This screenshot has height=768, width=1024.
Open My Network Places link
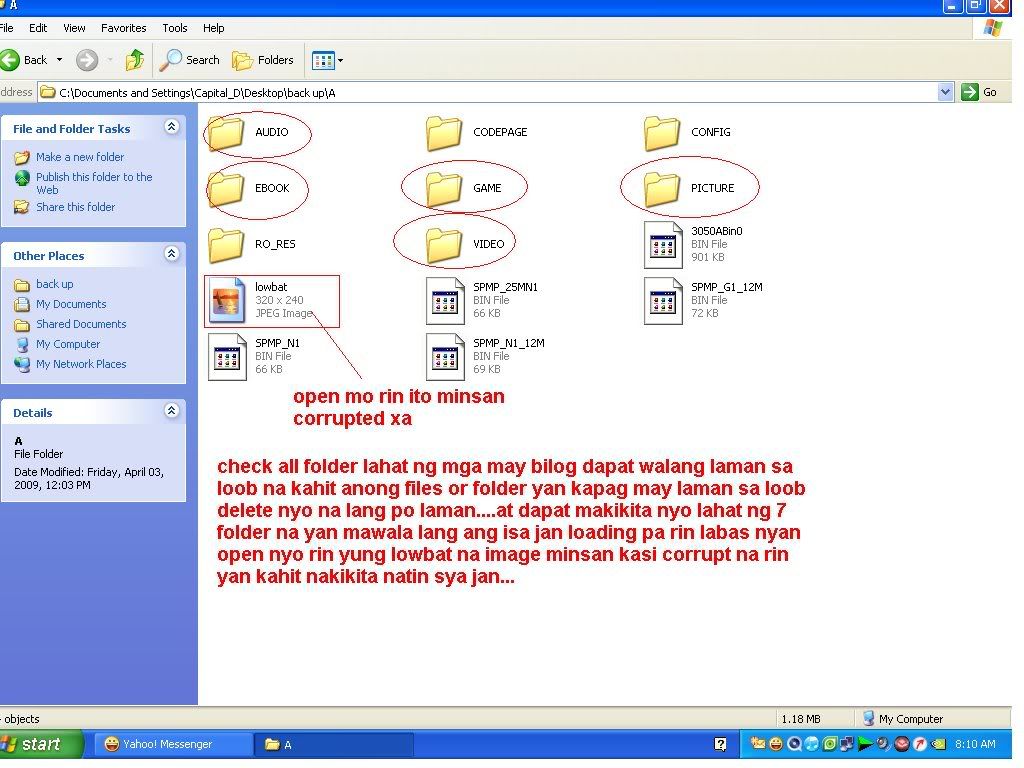(x=81, y=366)
